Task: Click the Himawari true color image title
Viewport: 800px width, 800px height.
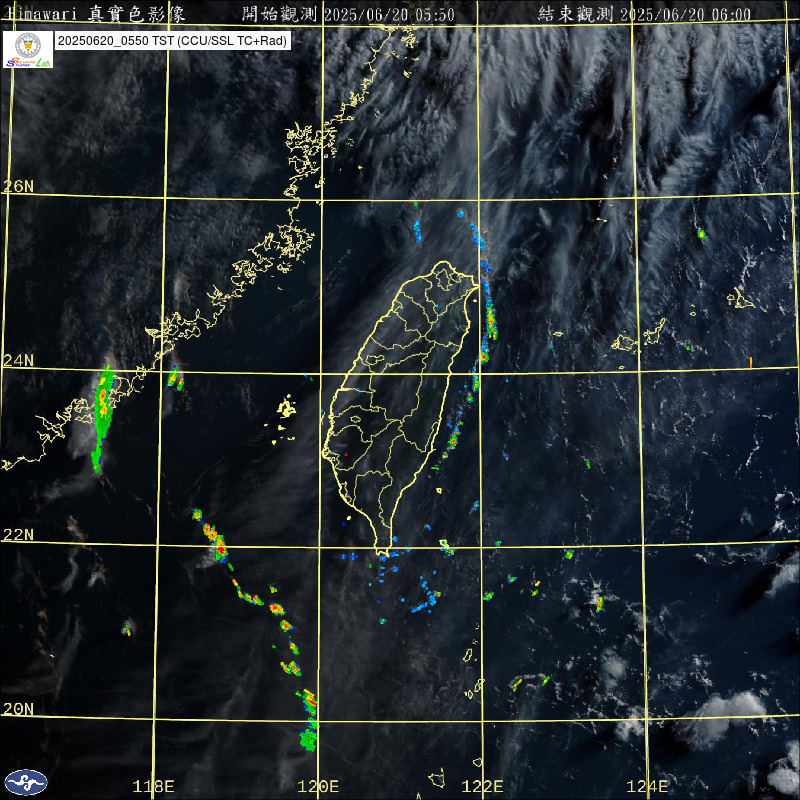Action: (97, 14)
